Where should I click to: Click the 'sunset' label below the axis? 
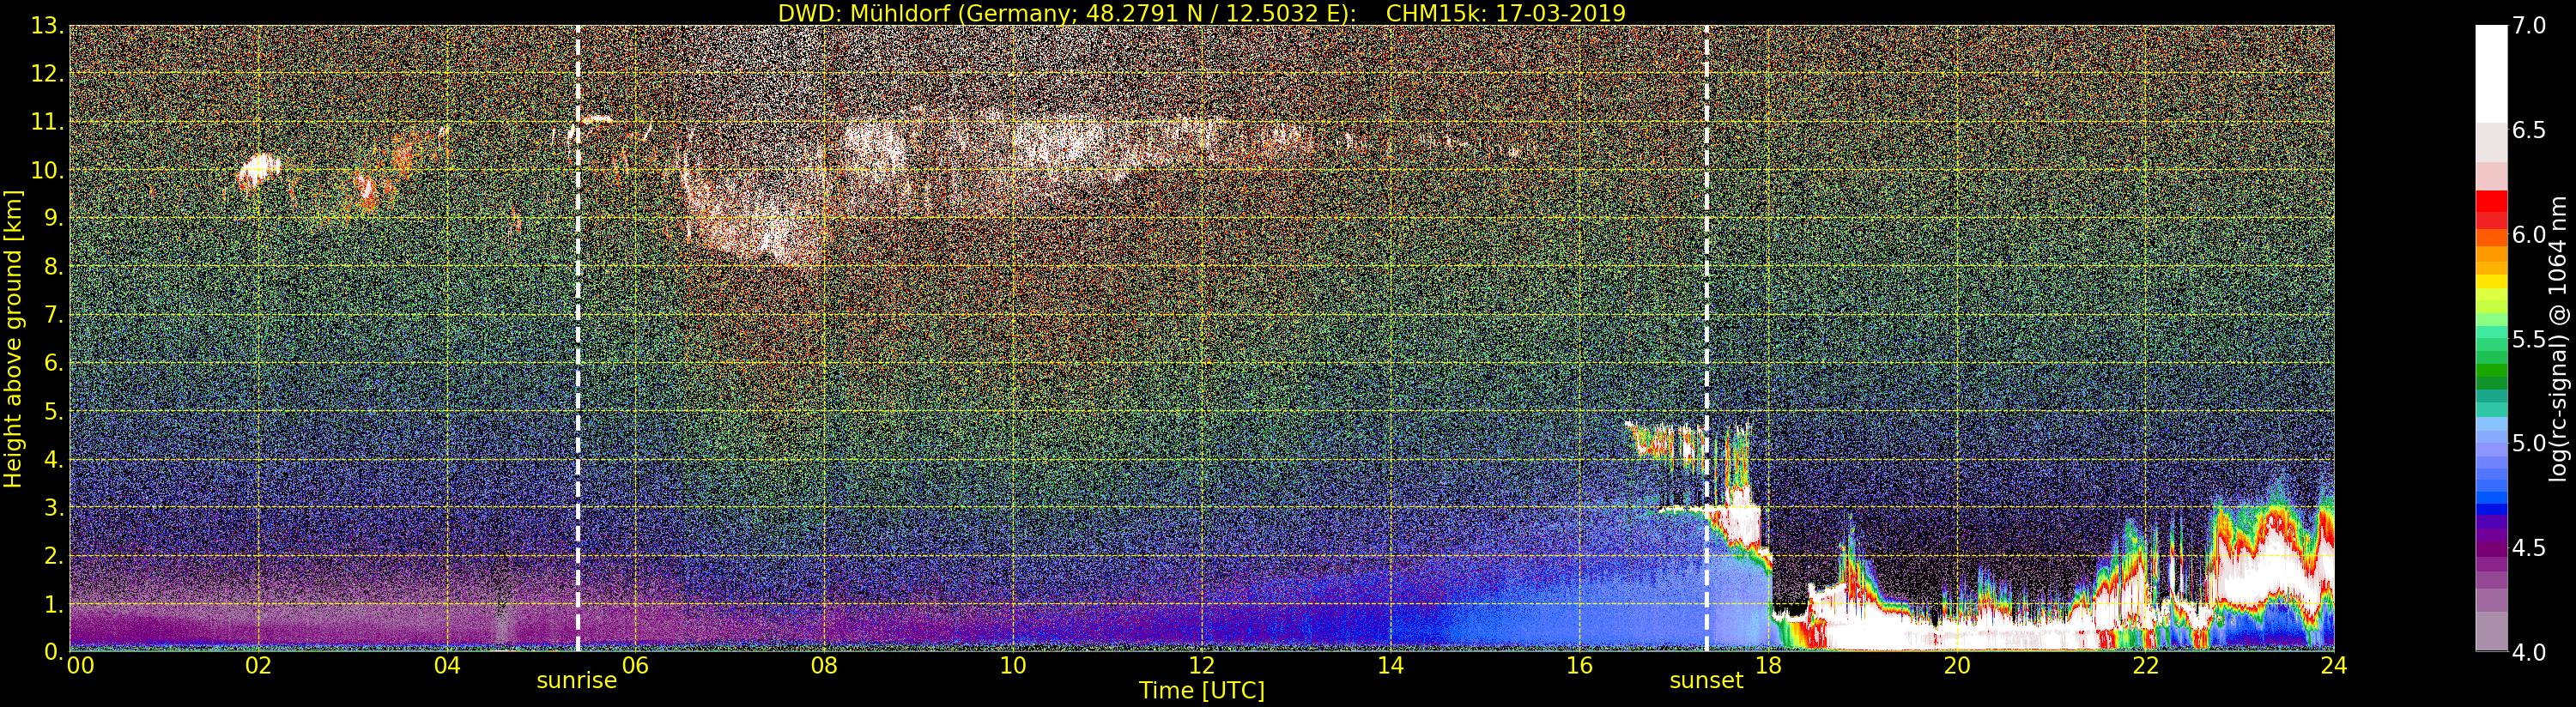click(x=1706, y=681)
